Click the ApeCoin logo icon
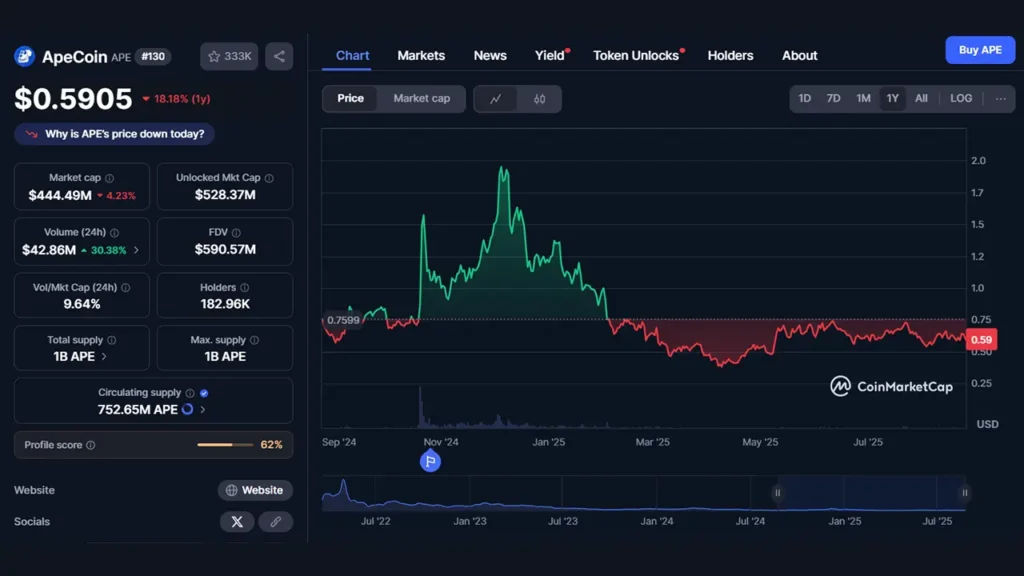The width and height of the screenshot is (1024, 576). click(x=25, y=56)
